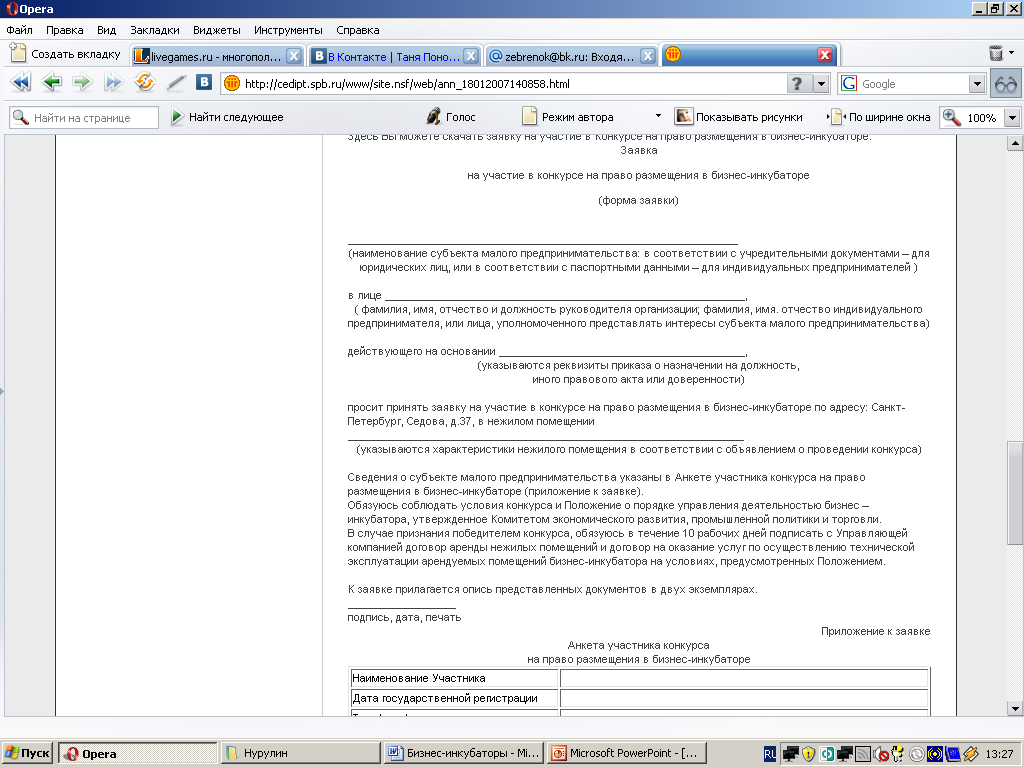Open the Правка menu
Viewport: 1024px width, 768px height.
click(x=65, y=30)
